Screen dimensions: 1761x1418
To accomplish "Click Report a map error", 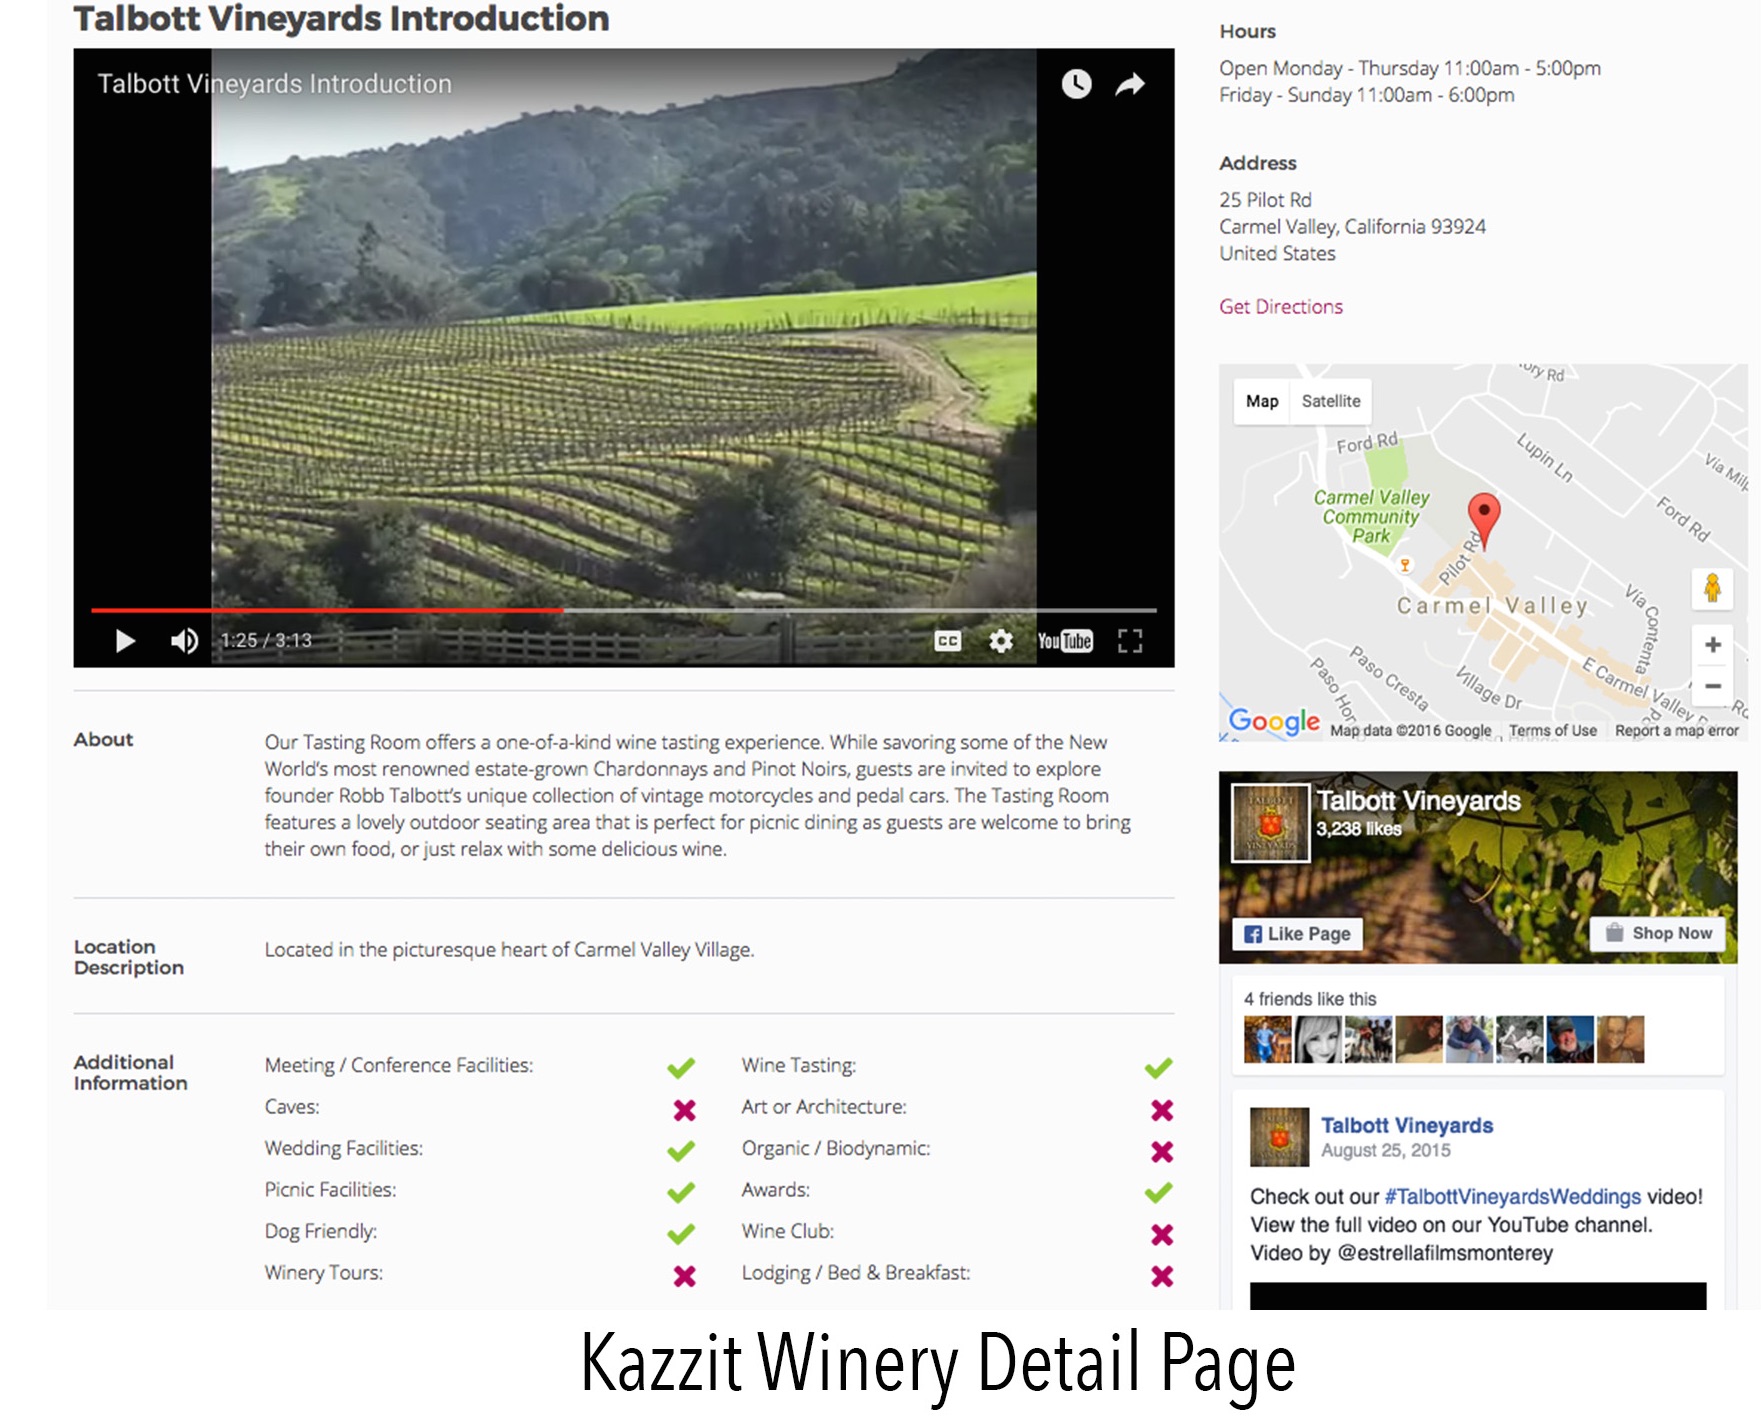I will (1676, 731).
